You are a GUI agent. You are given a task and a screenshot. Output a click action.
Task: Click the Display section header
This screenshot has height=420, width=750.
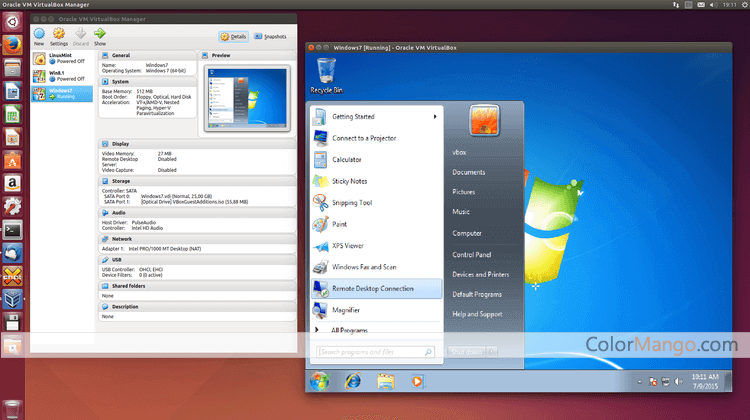pos(197,144)
